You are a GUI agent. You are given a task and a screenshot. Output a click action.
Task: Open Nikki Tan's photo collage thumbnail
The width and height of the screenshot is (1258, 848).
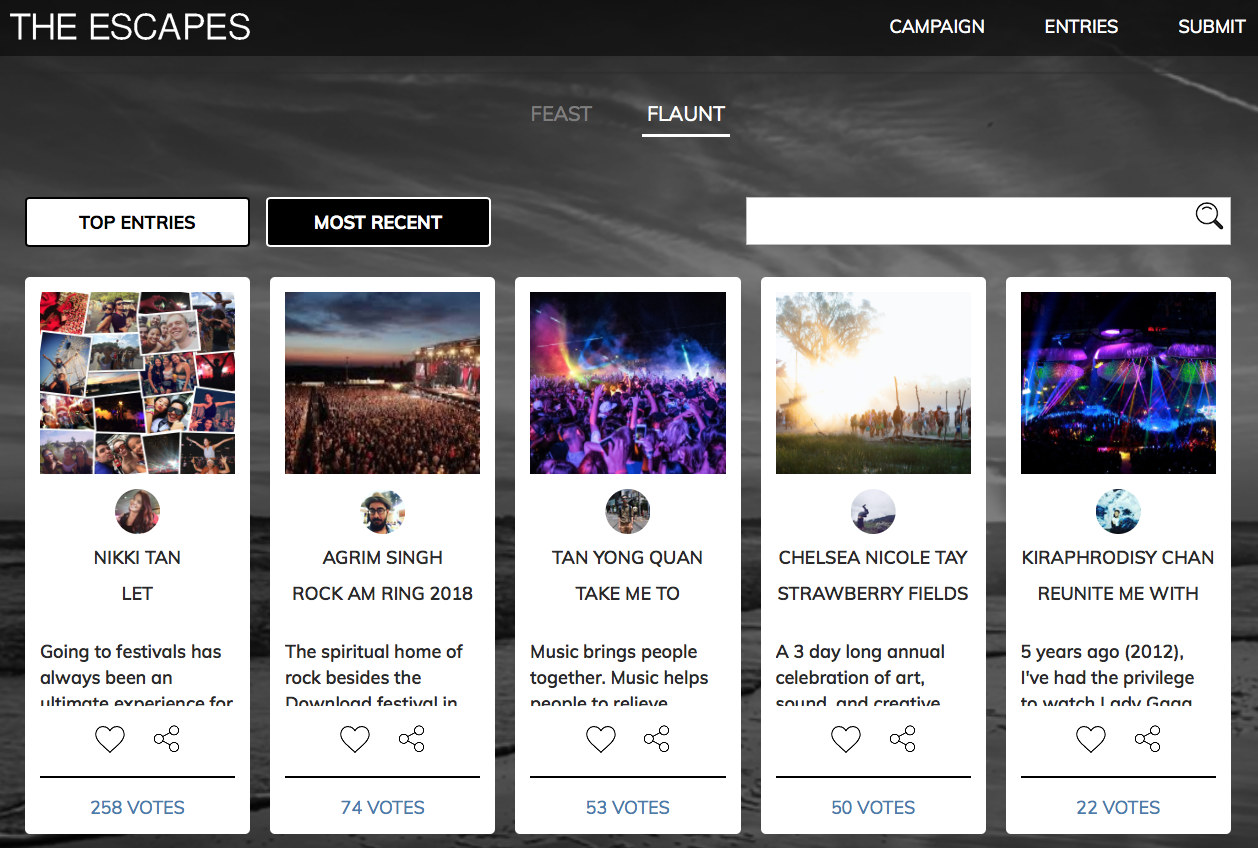(137, 383)
